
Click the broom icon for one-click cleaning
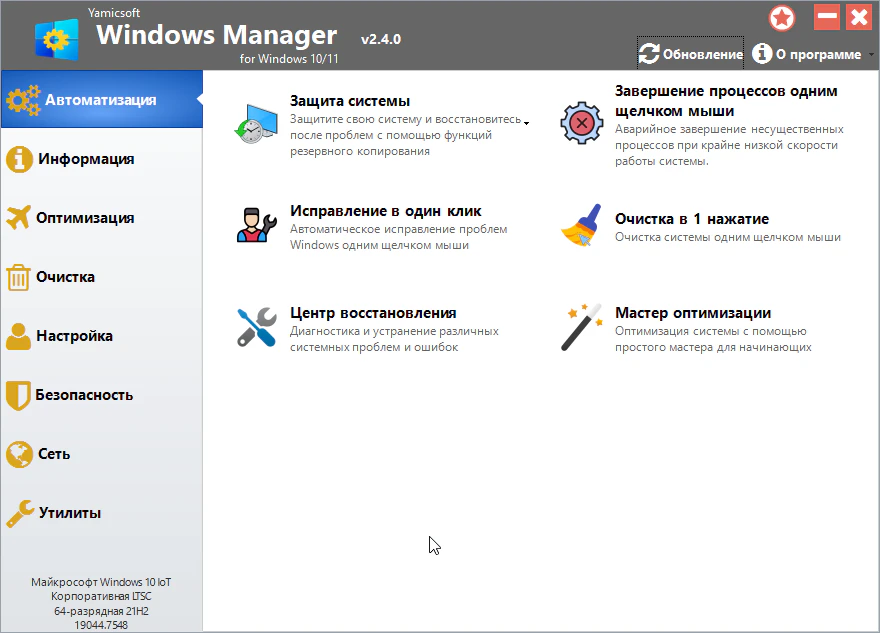pos(581,225)
